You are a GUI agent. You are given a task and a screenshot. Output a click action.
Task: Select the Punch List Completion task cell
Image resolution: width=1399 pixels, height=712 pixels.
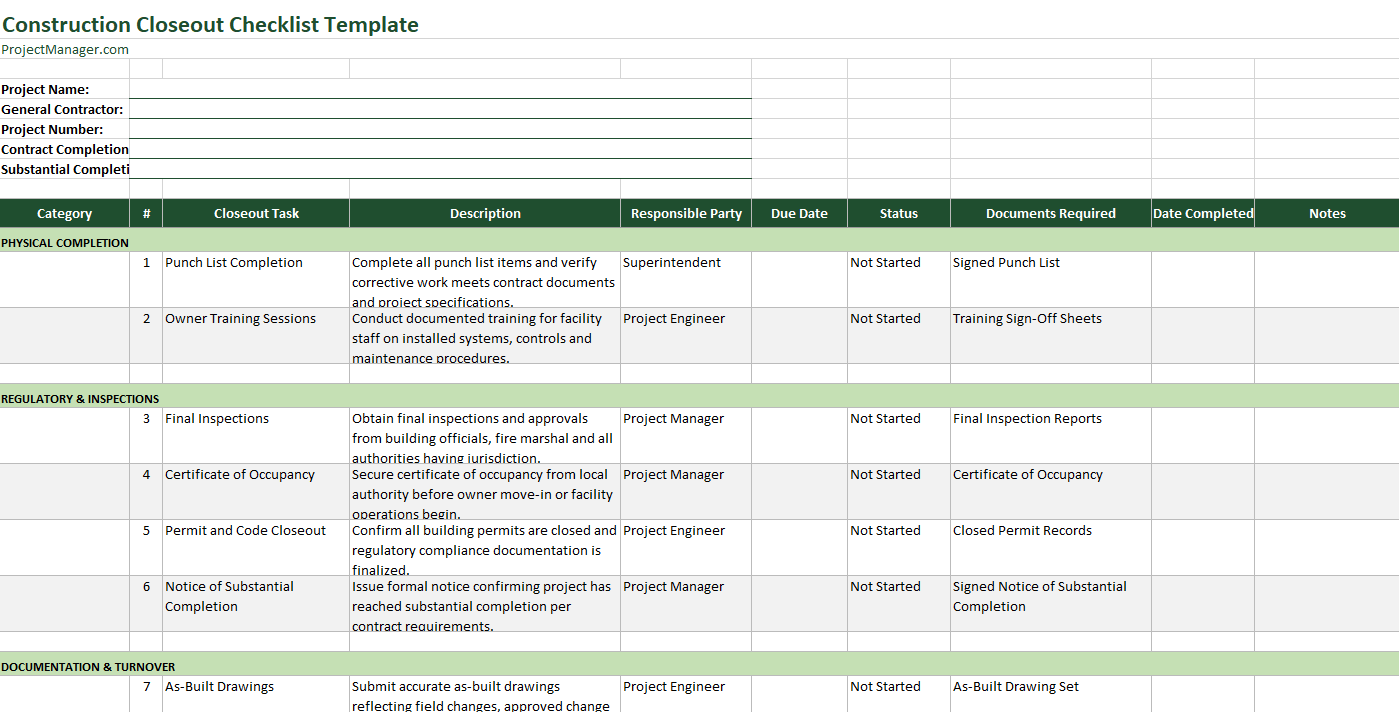click(256, 279)
